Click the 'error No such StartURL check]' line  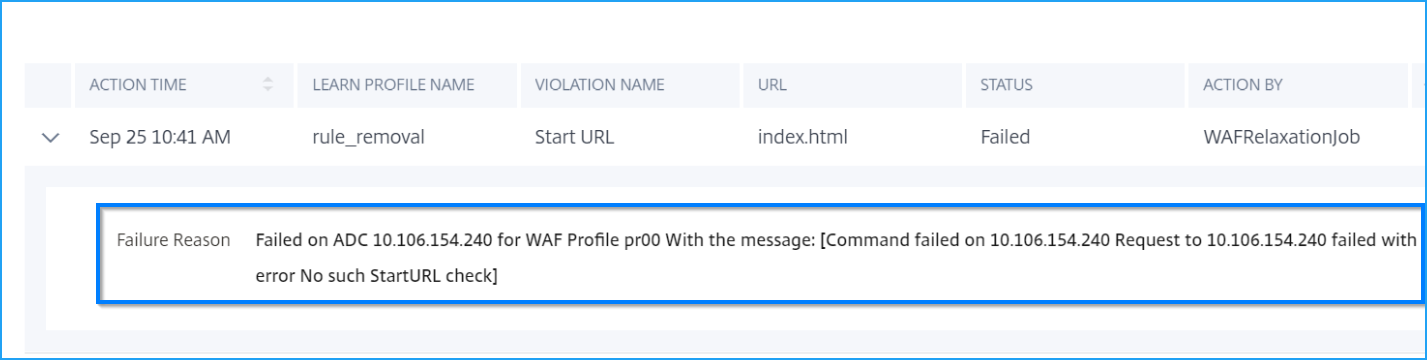pyautogui.click(x=376, y=277)
